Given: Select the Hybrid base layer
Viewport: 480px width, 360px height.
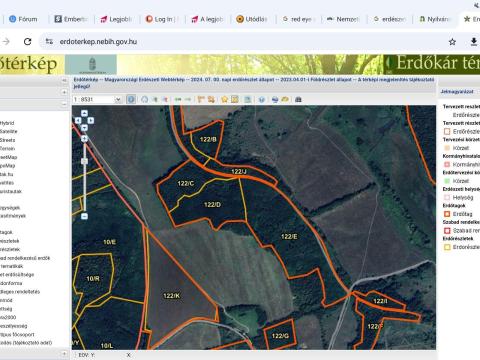Looking at the screenshot, I should 7,123.
